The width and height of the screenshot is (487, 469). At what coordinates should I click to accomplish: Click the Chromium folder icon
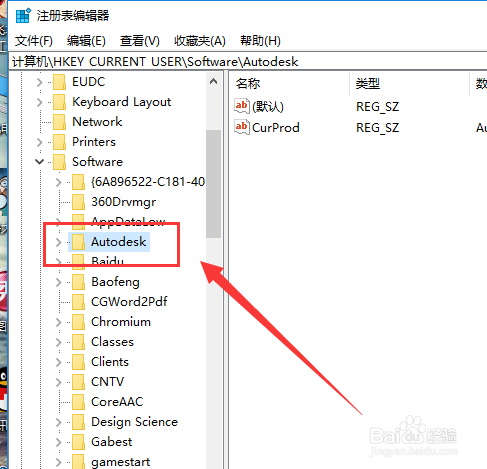click(x=78, y=322)
